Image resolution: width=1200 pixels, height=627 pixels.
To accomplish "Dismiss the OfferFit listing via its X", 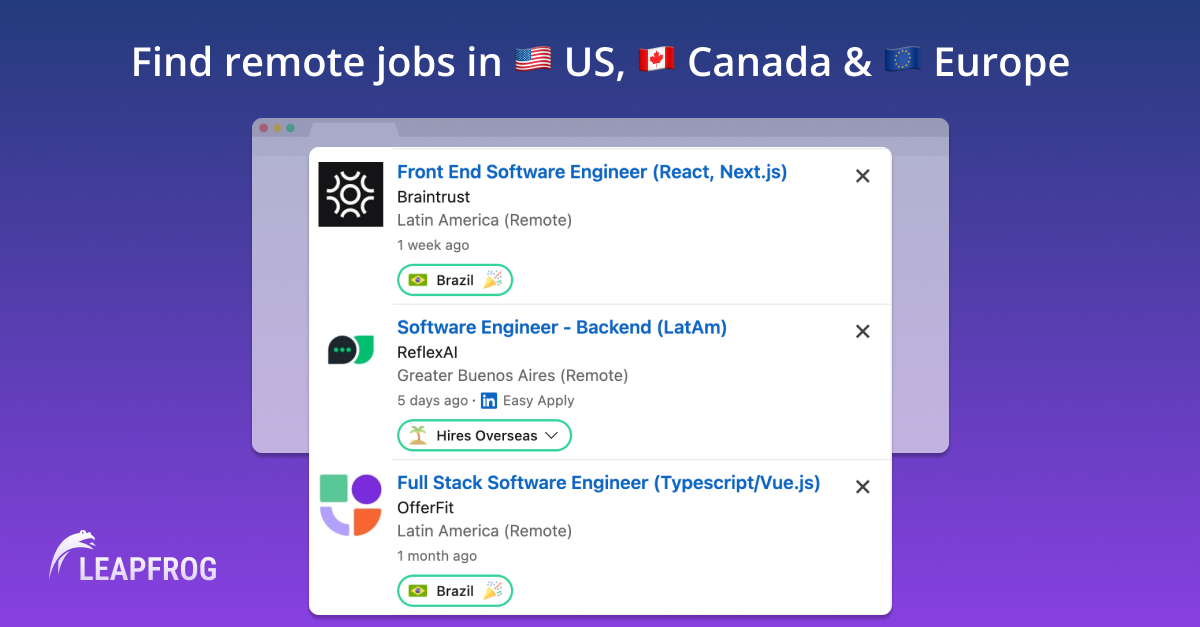I will (862, 486).
